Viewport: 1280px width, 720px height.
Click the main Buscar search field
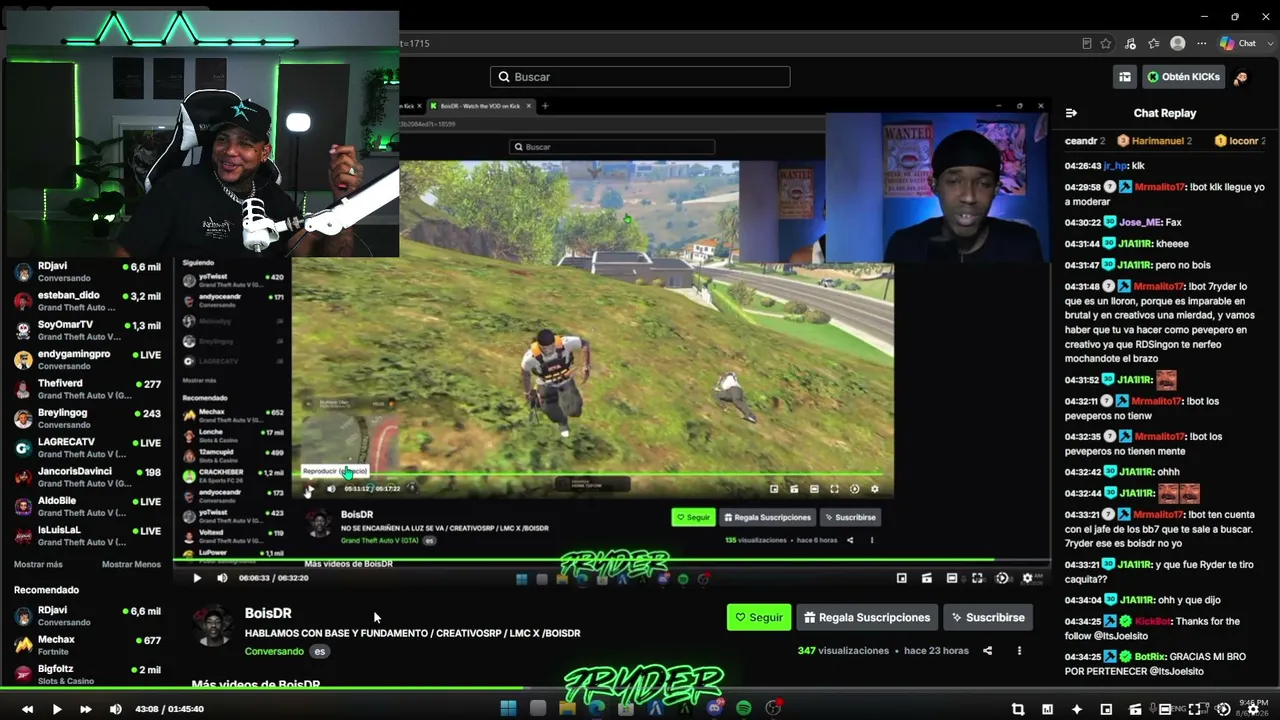pyautogui.click(x=640, y=77)
